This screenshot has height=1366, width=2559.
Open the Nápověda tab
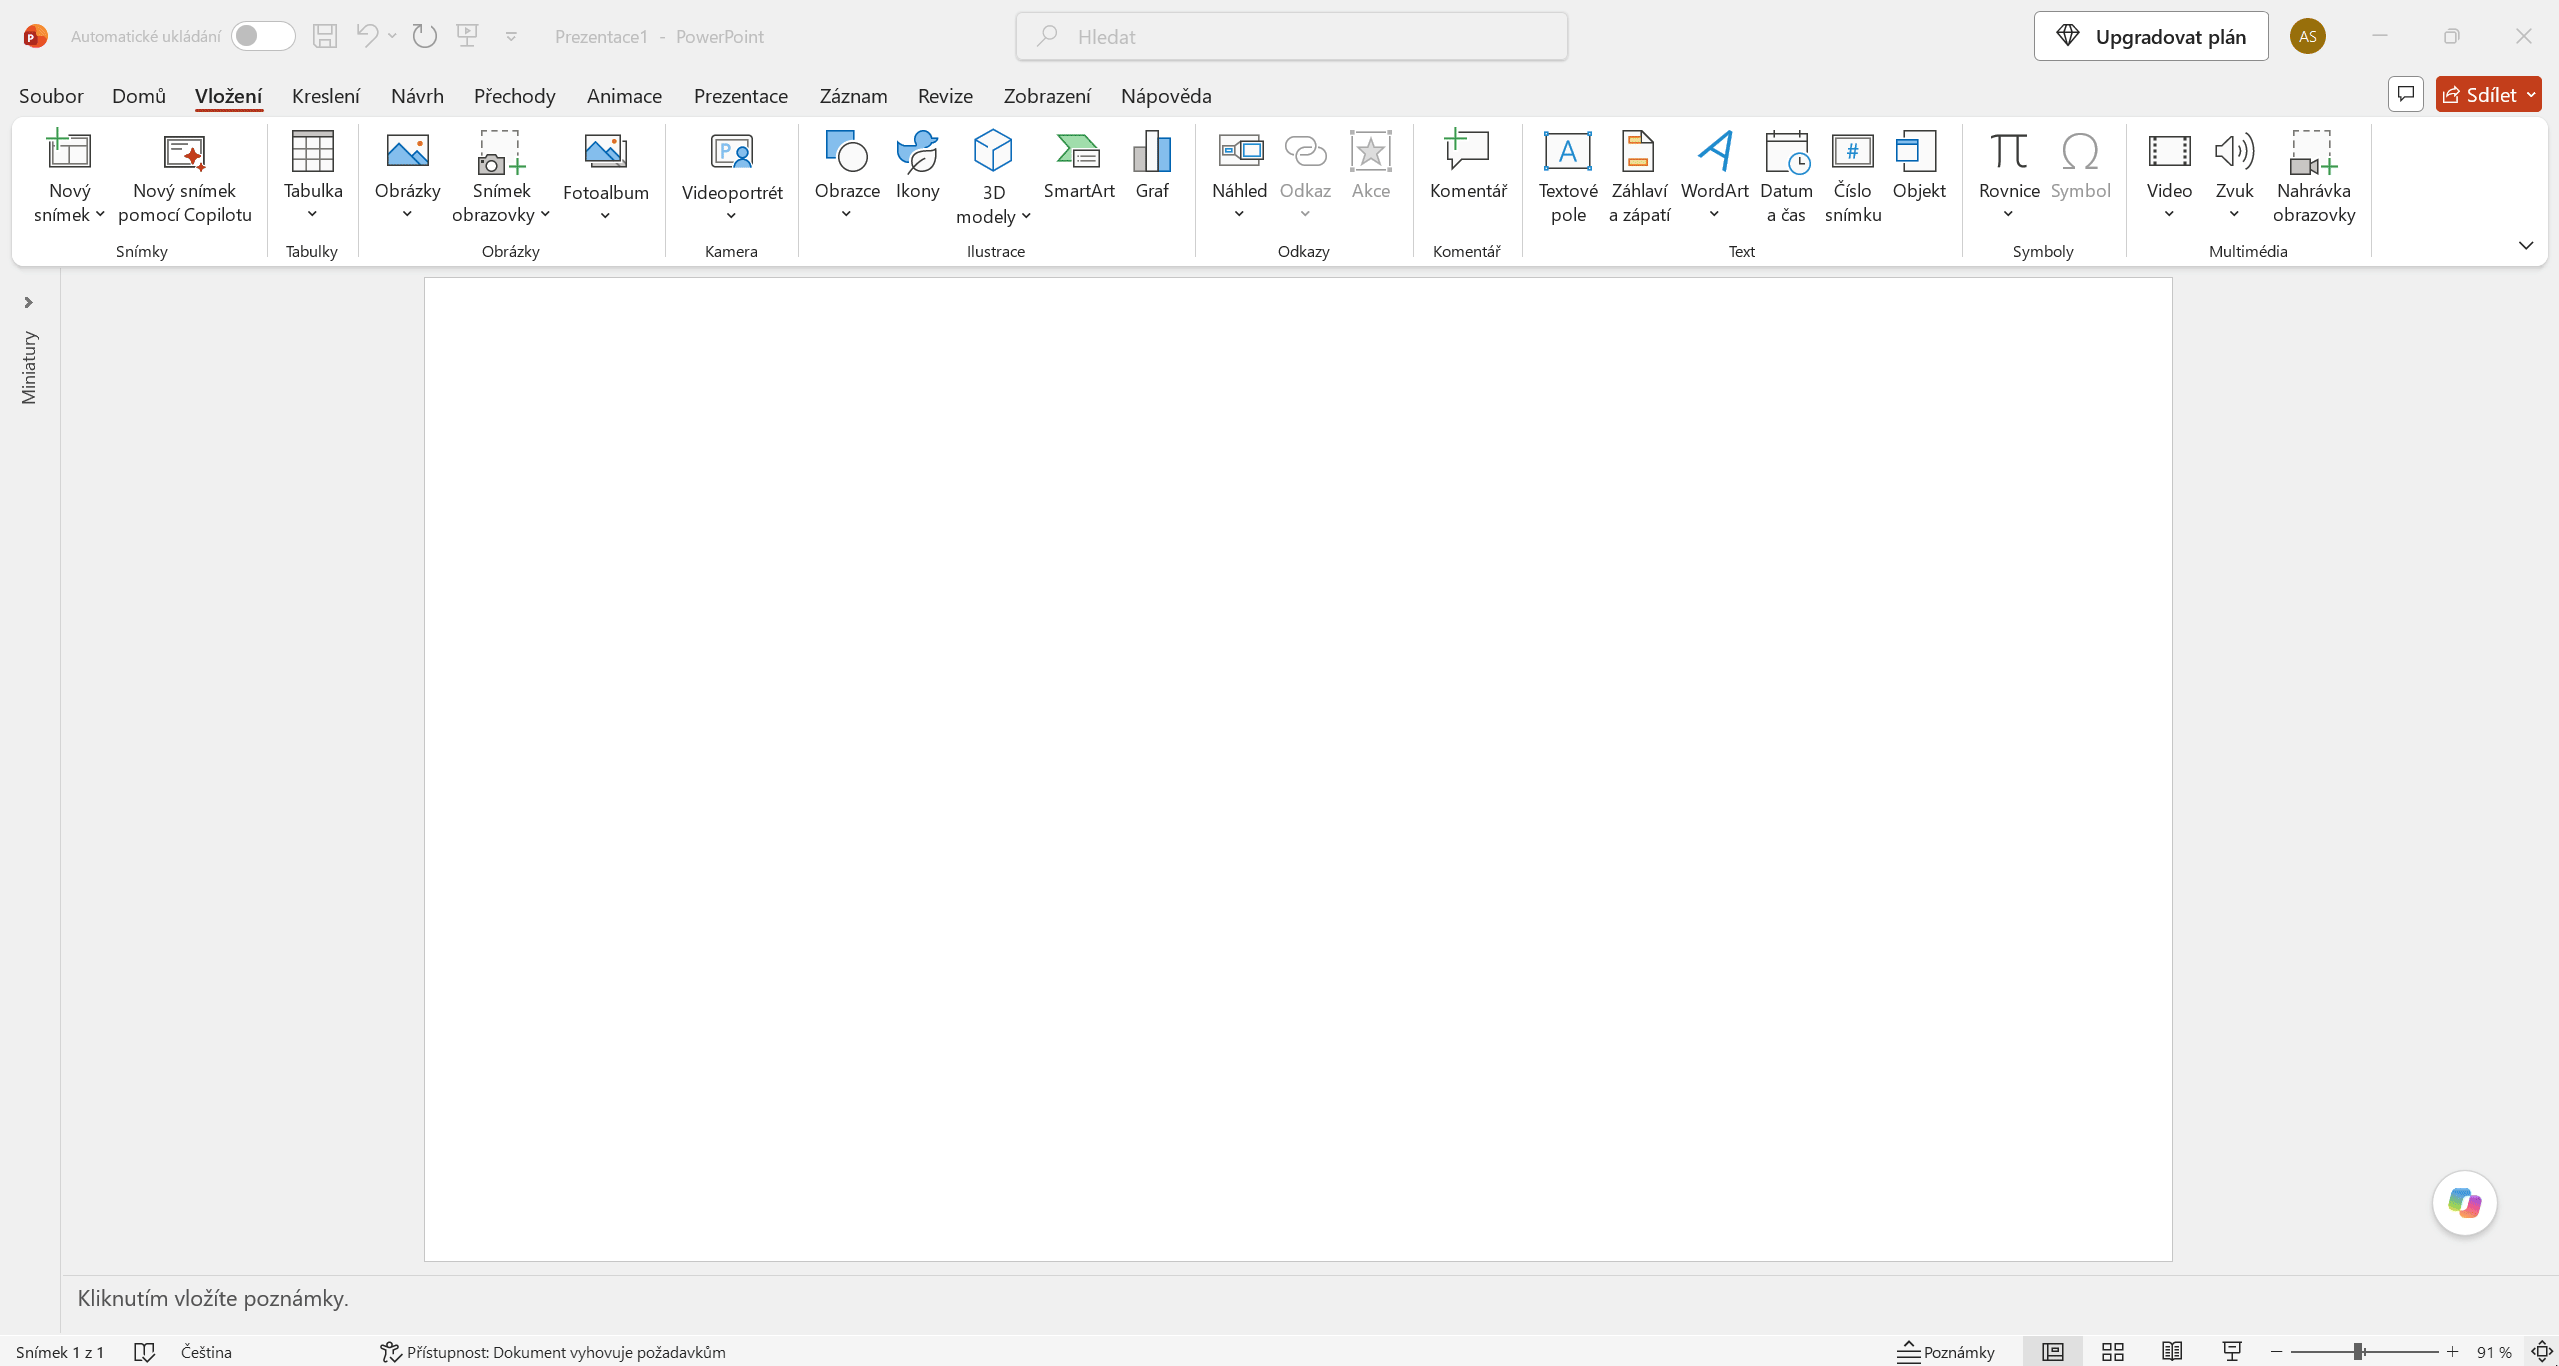[1166, 95]
